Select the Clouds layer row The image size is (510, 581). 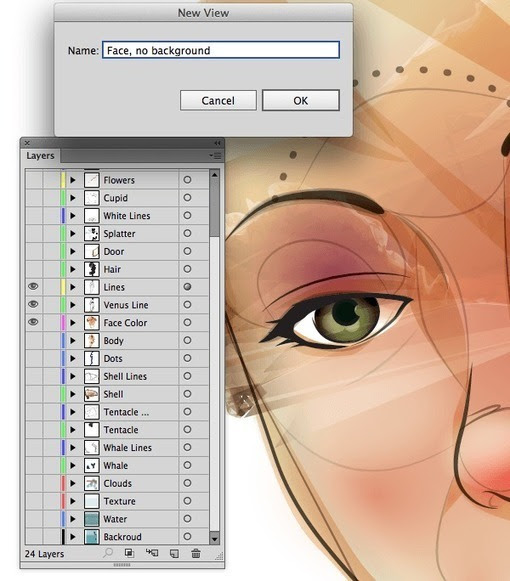point(117,483)
